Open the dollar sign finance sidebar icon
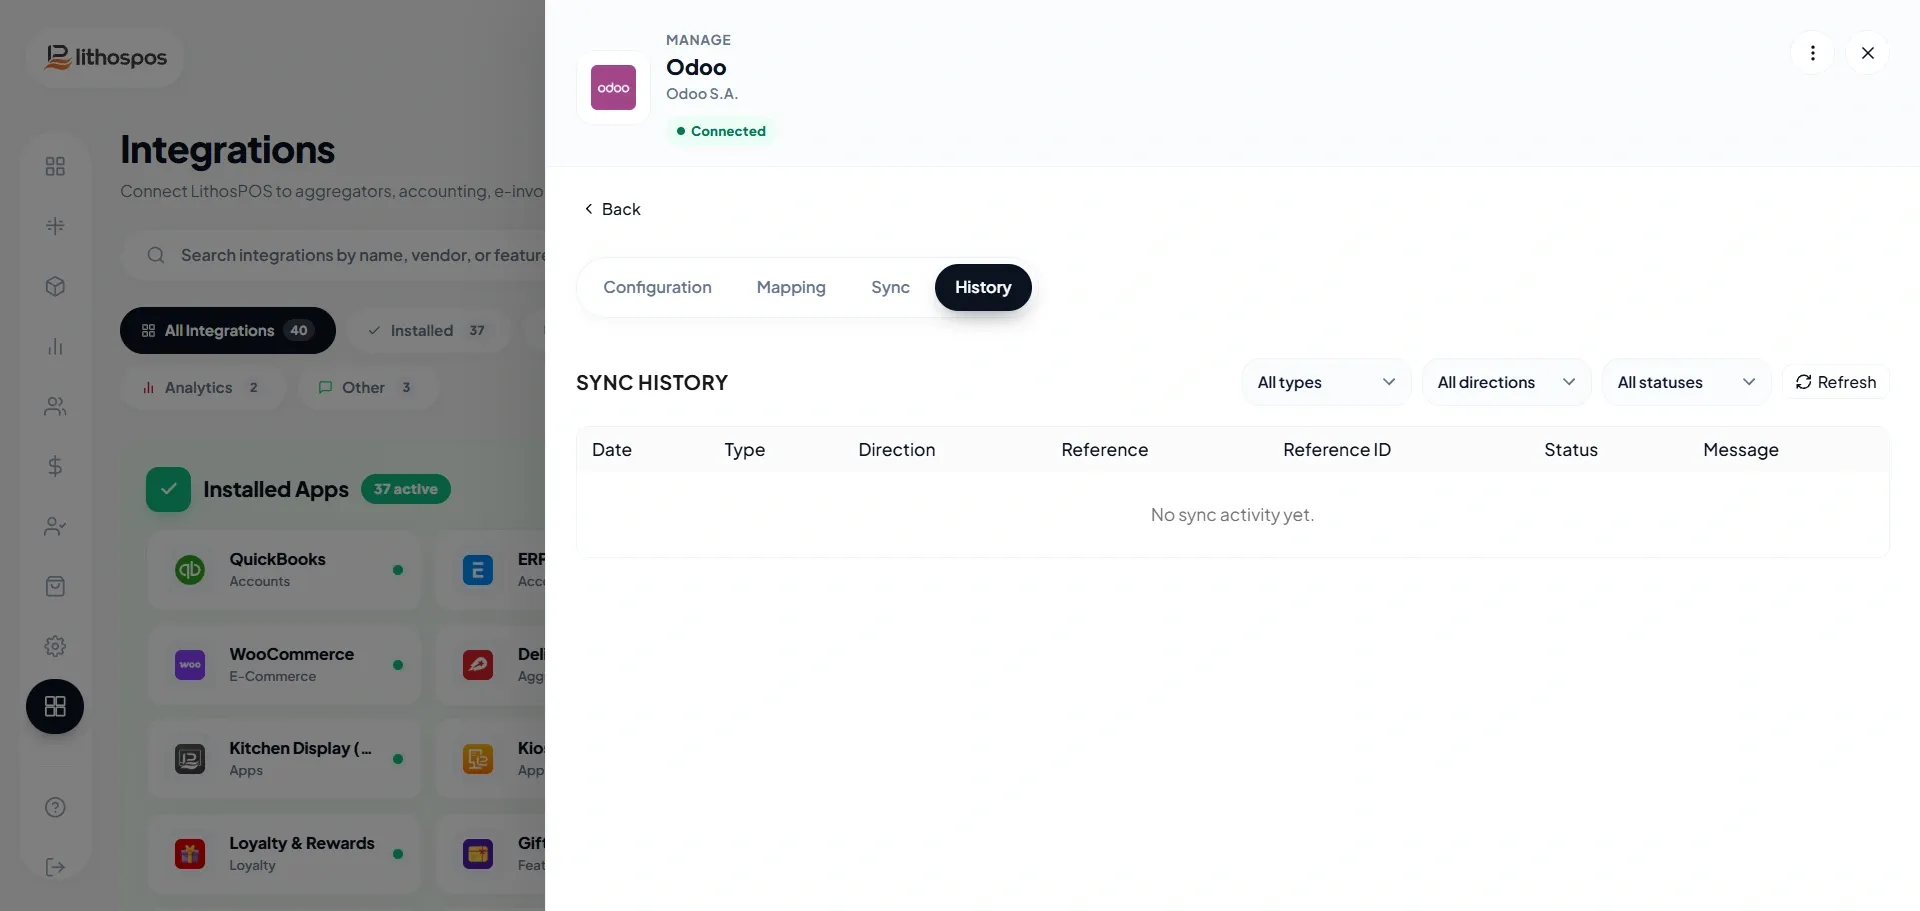 (55, 466)
